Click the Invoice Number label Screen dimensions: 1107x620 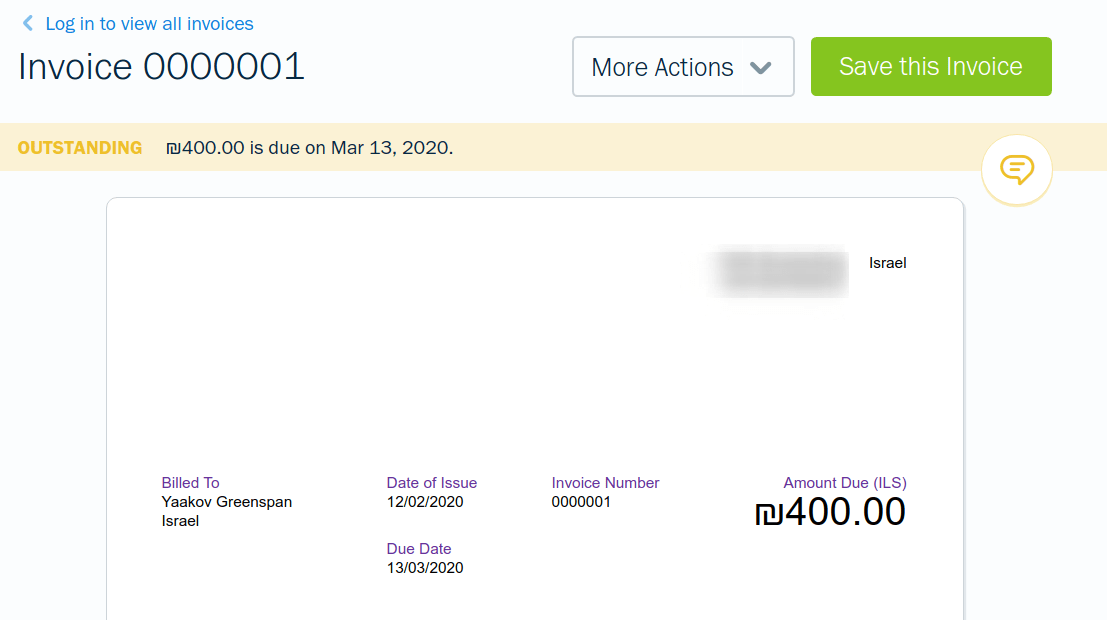[605, 483]
